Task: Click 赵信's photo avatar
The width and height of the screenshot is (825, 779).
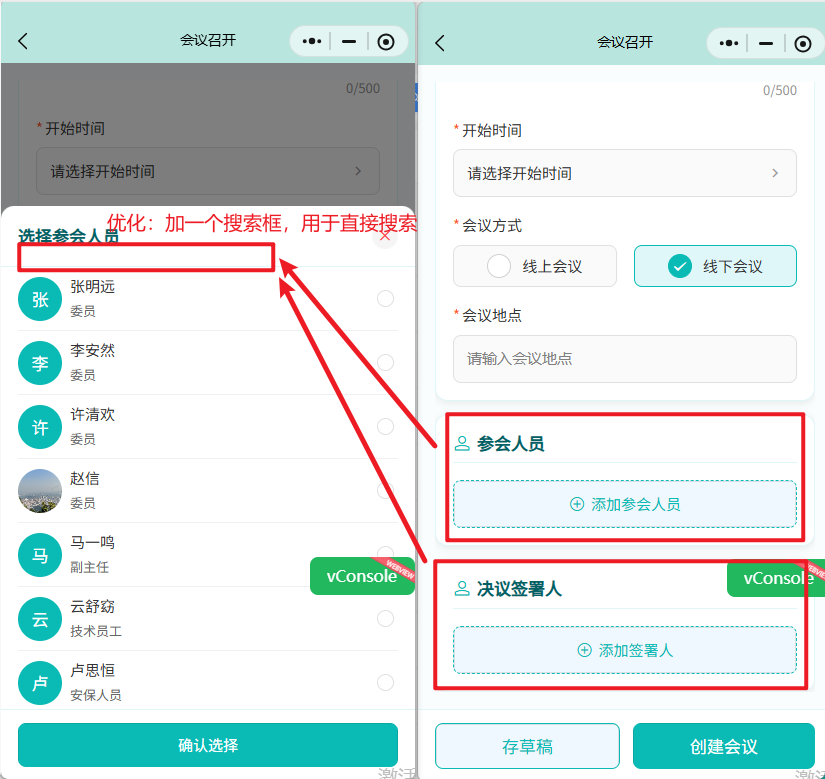Action: [x=40, y=491]
